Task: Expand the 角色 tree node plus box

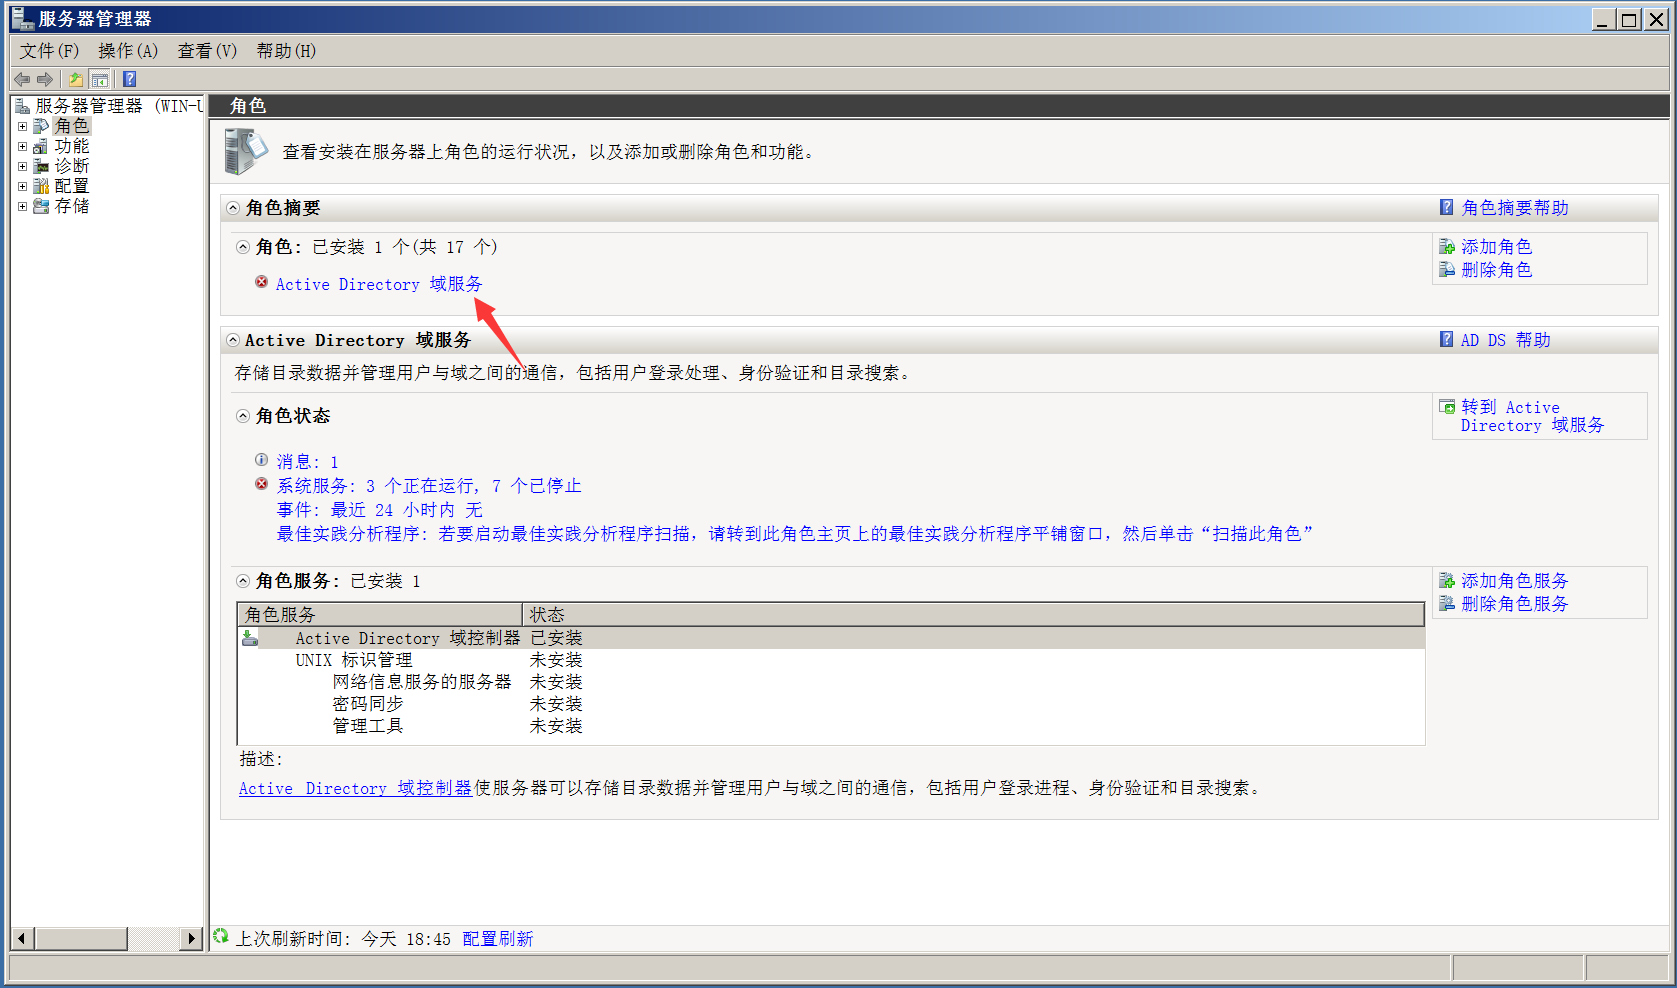Action: click(22, 126)
